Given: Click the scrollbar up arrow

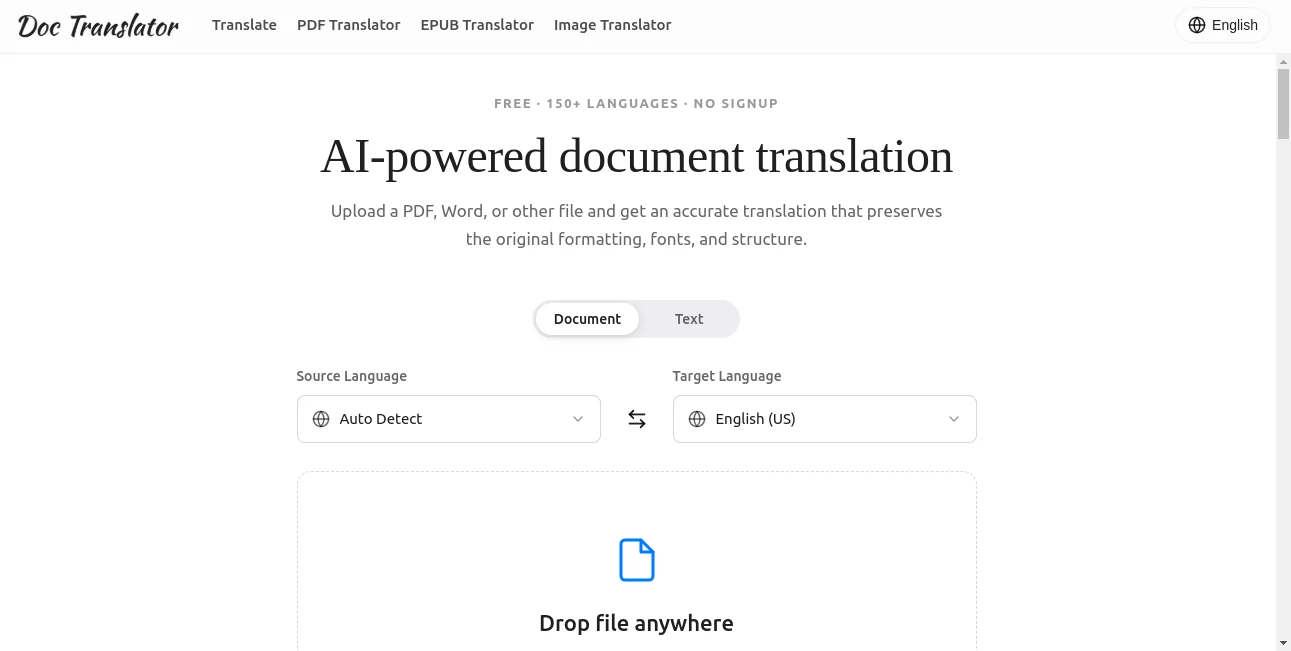Looking at the screenshot, I should click(1284, 62).
